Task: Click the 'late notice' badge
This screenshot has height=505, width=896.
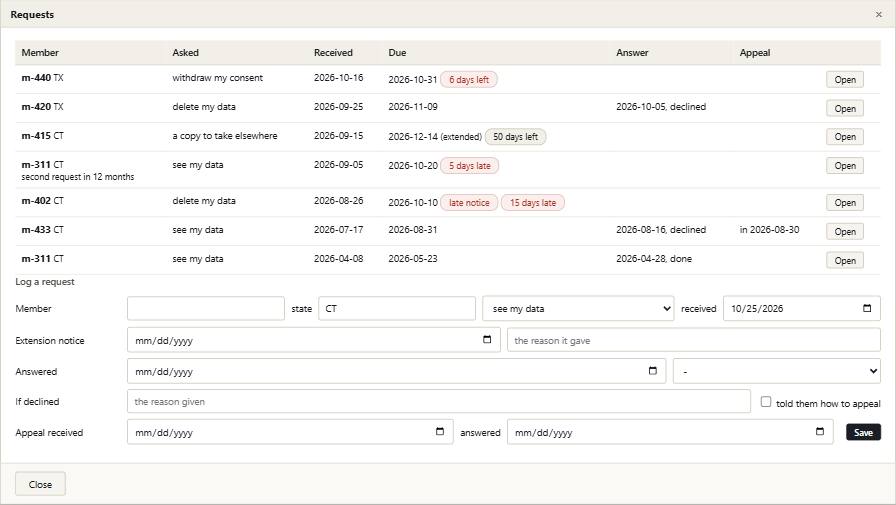Action: click(469, 203)
